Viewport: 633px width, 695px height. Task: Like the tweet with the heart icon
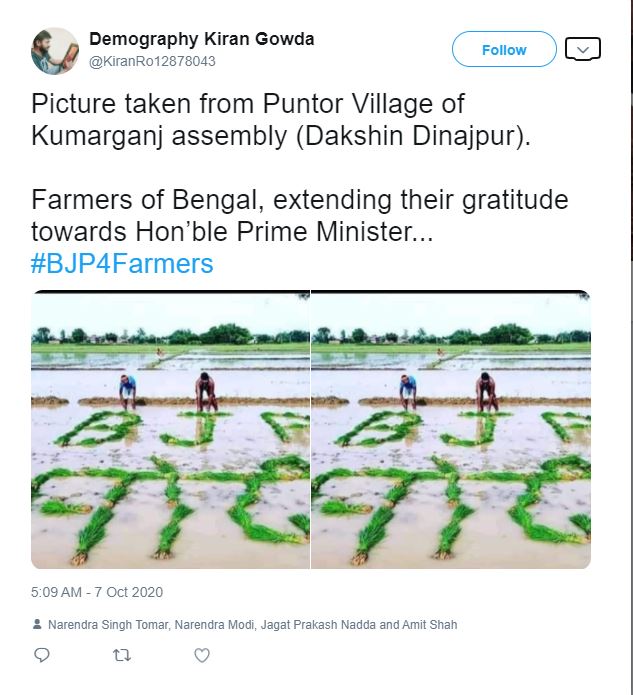[x=201, y=655]
